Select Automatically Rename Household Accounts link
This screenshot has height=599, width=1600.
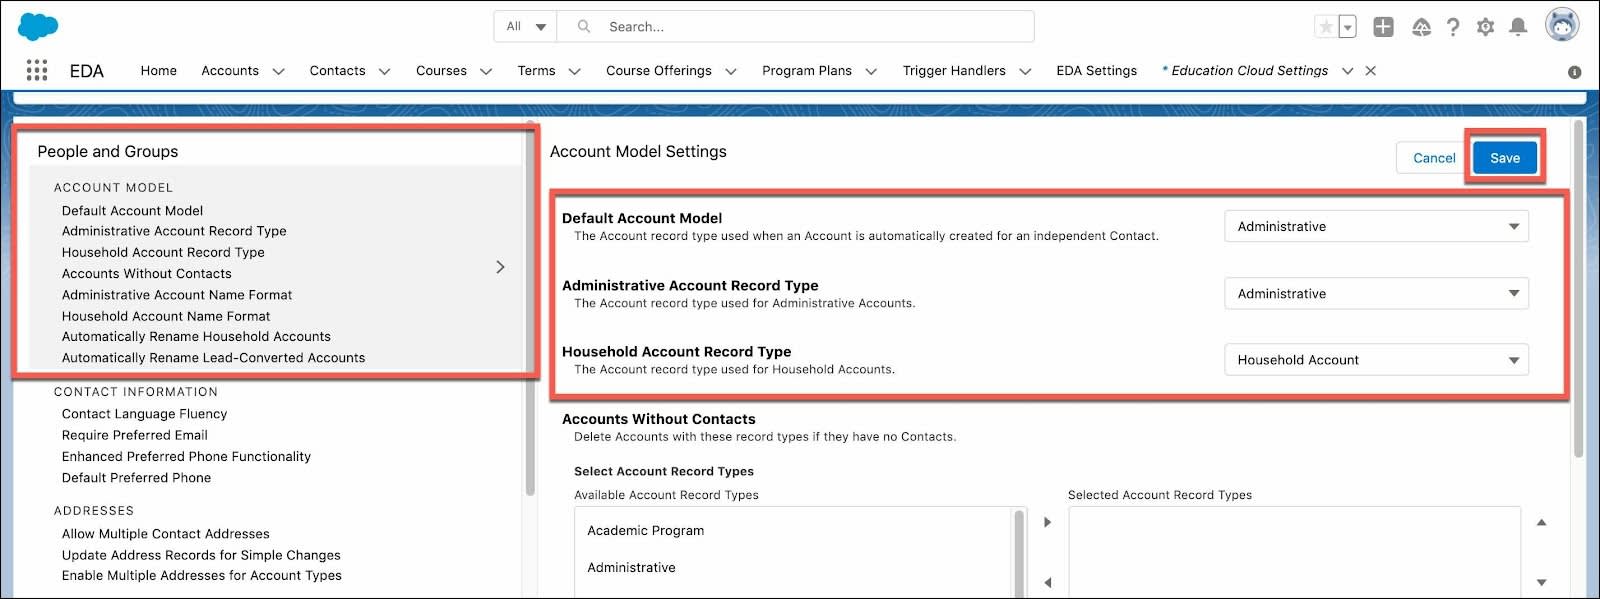(x=196, y=337)
